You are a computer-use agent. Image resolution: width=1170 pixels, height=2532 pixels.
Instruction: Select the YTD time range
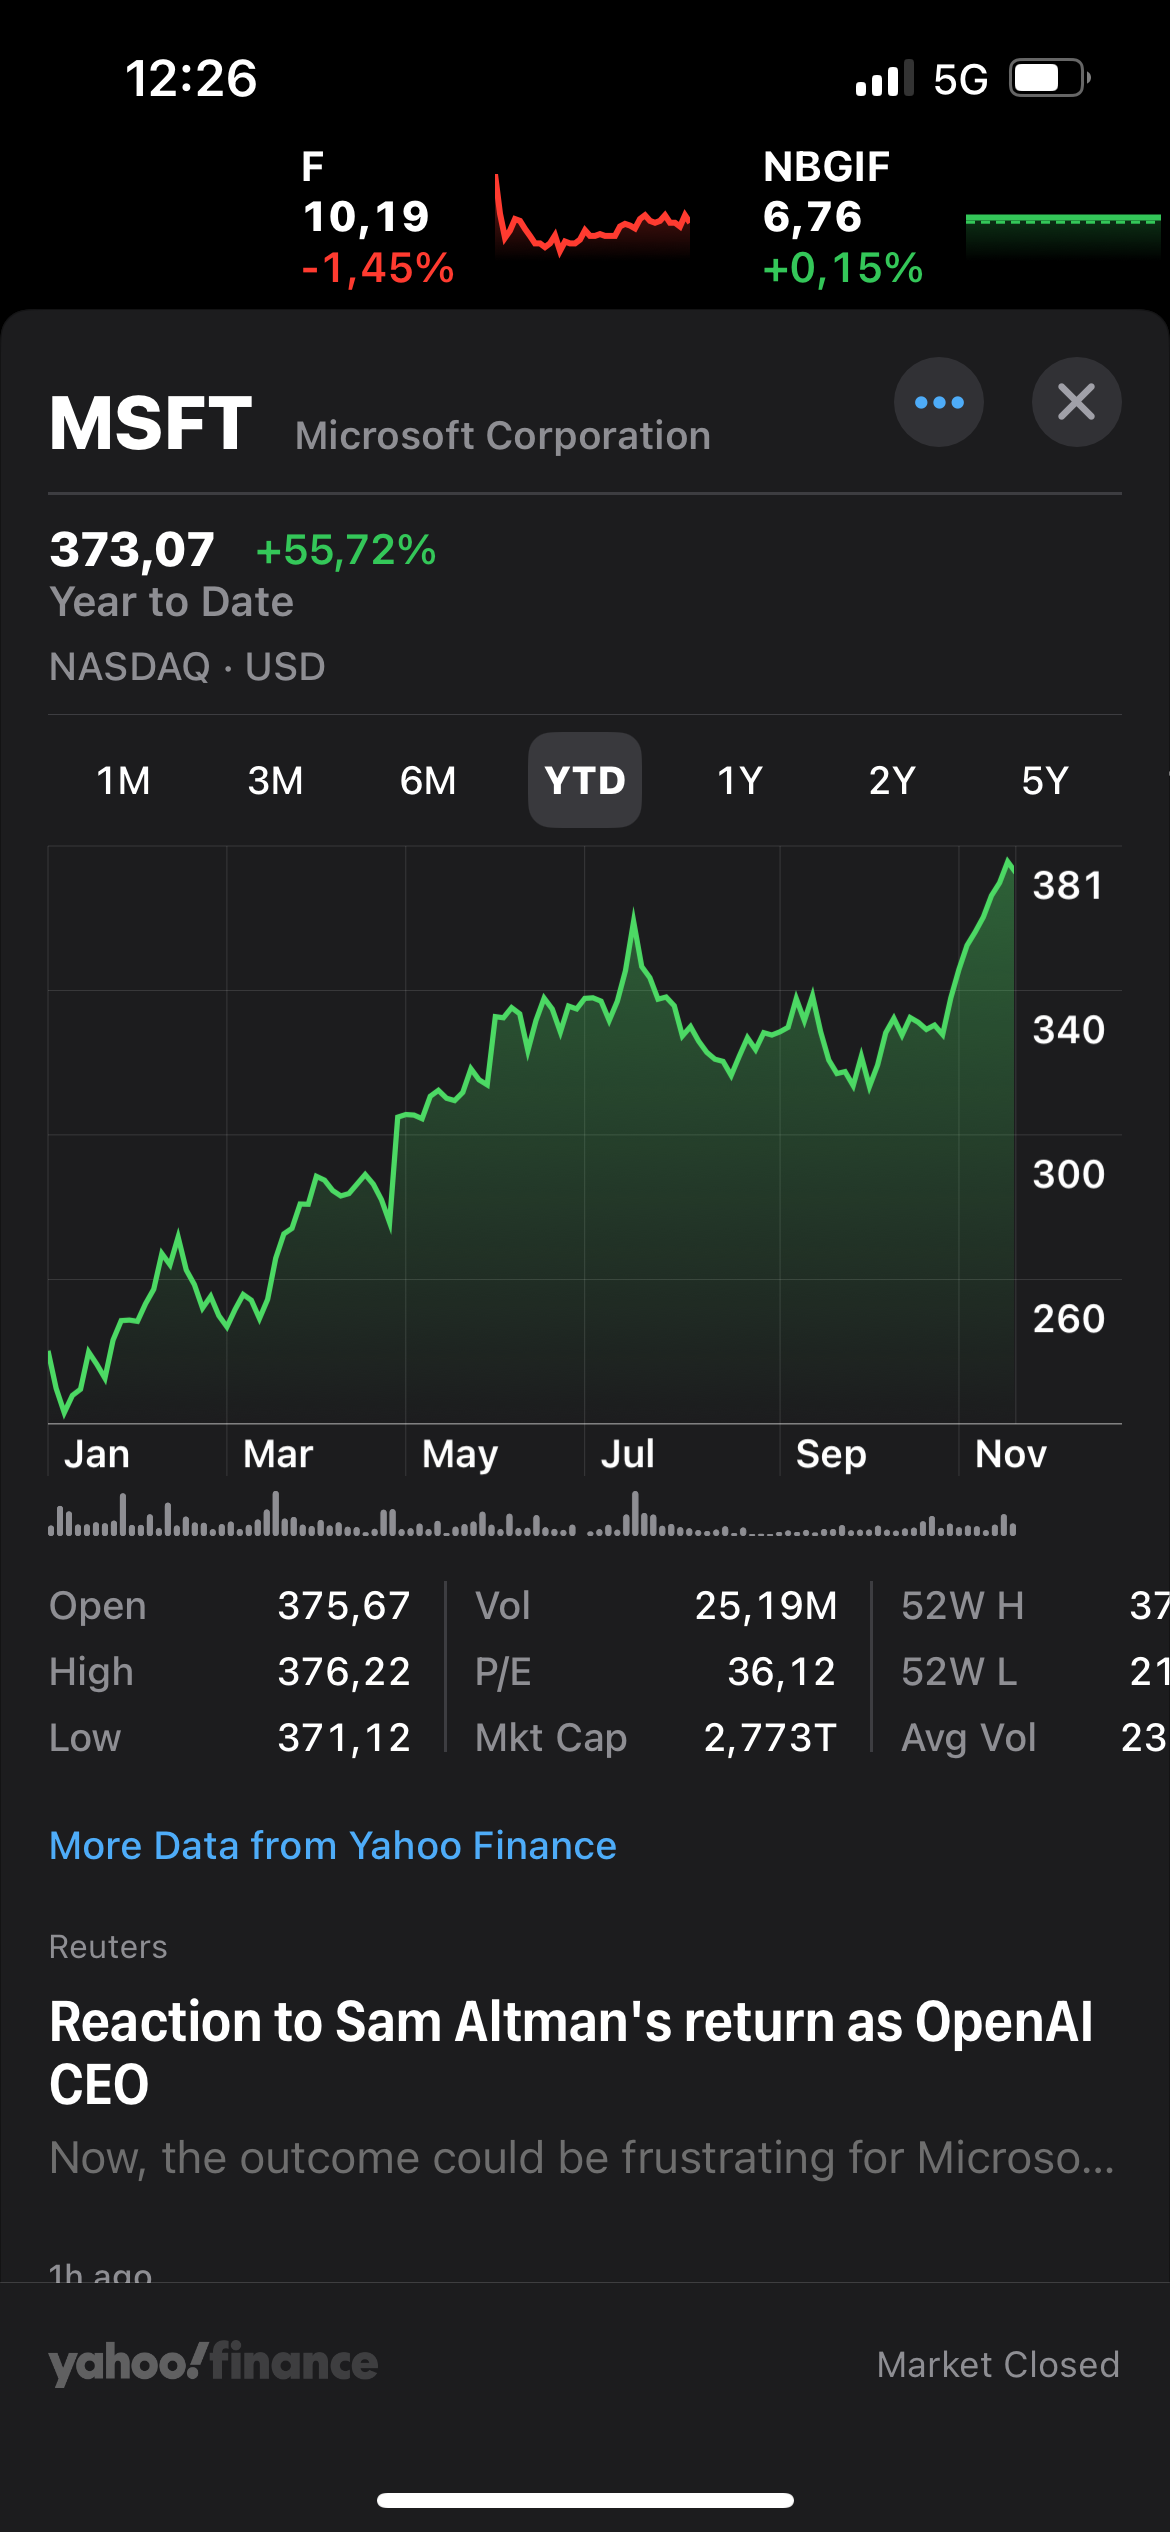(x=585, y=780)
